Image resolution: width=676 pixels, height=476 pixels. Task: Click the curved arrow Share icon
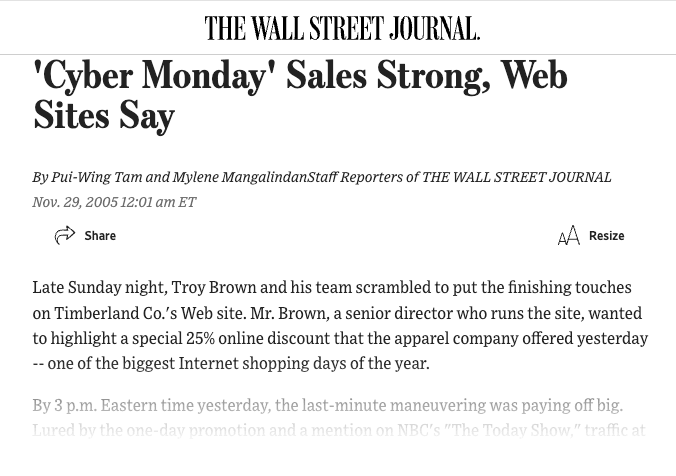coord(65,235)
